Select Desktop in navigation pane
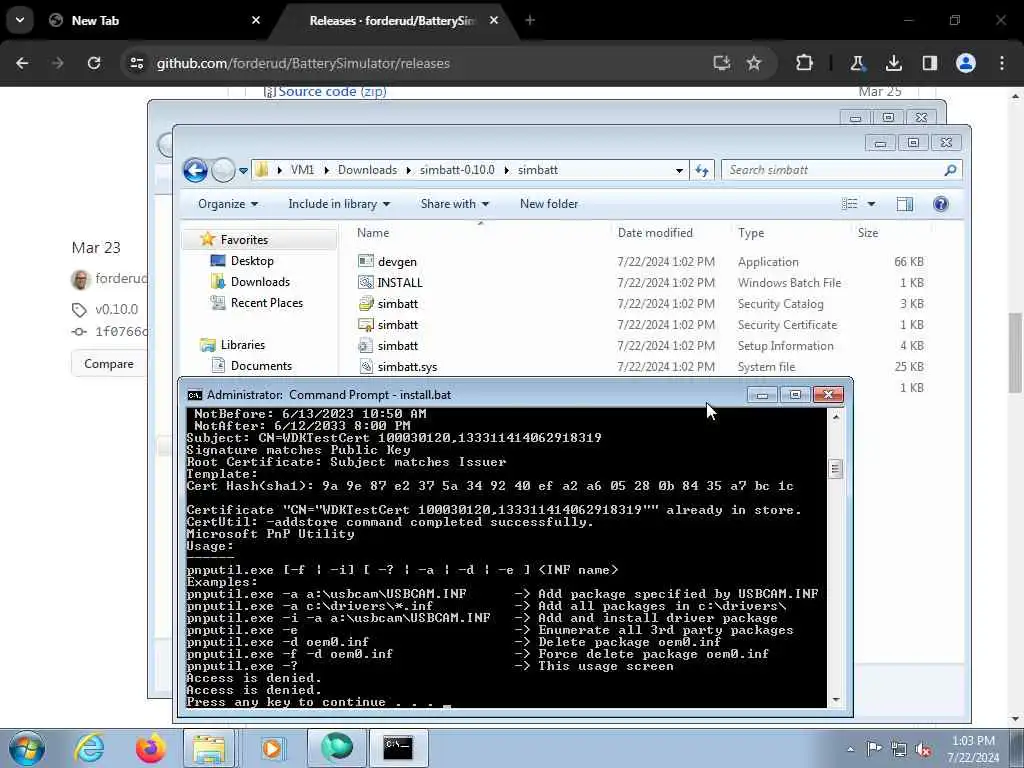This screenshot has height=768, width=1024. [252, 261]
